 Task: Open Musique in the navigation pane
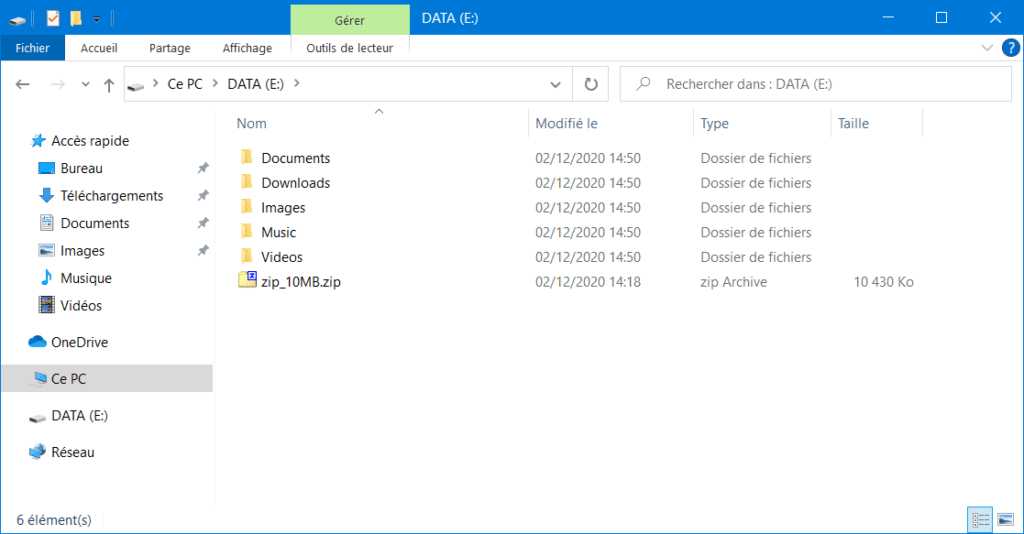click(x=86, y=278)
